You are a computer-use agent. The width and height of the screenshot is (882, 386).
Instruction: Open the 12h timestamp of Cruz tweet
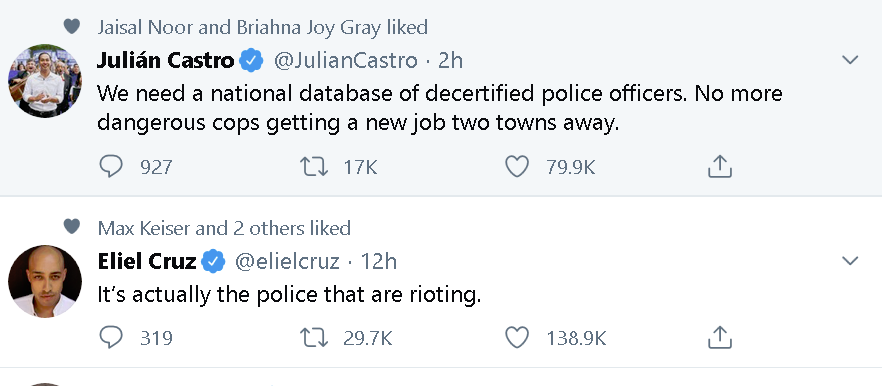[x=379, y=262]
